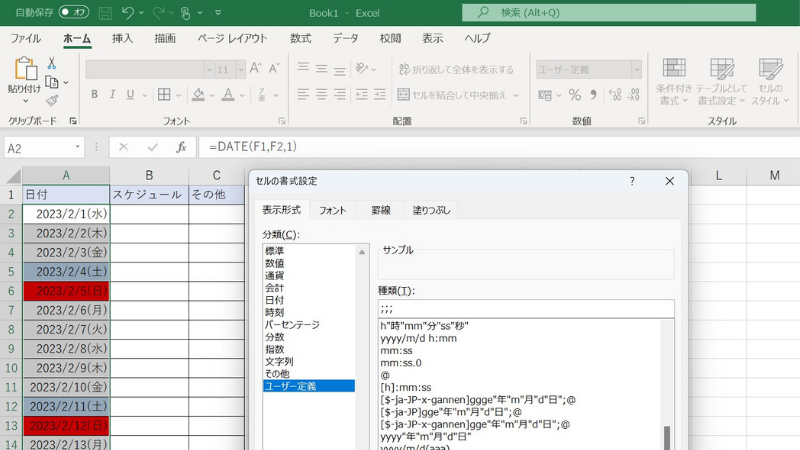Click the 貼り付け paste icon

coord(25,68)
